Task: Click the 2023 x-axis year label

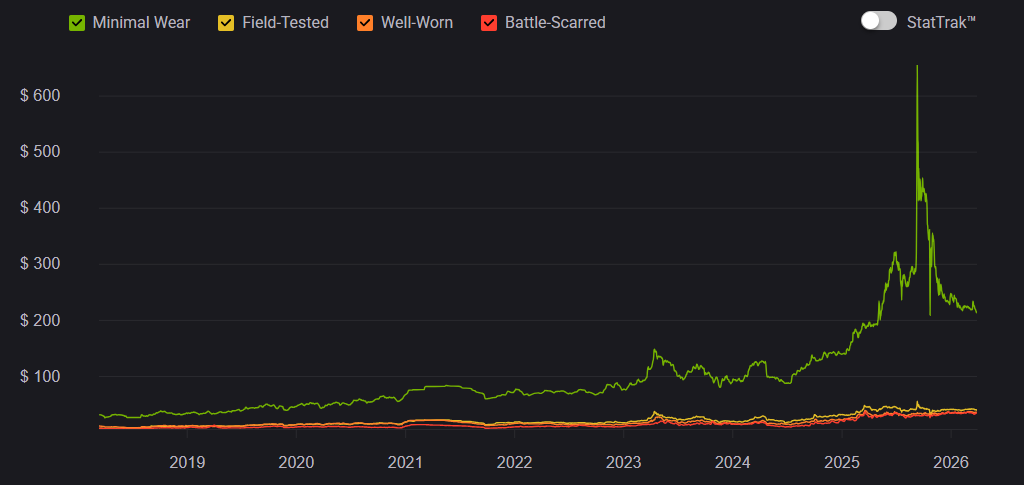Action: click(623, 462)
